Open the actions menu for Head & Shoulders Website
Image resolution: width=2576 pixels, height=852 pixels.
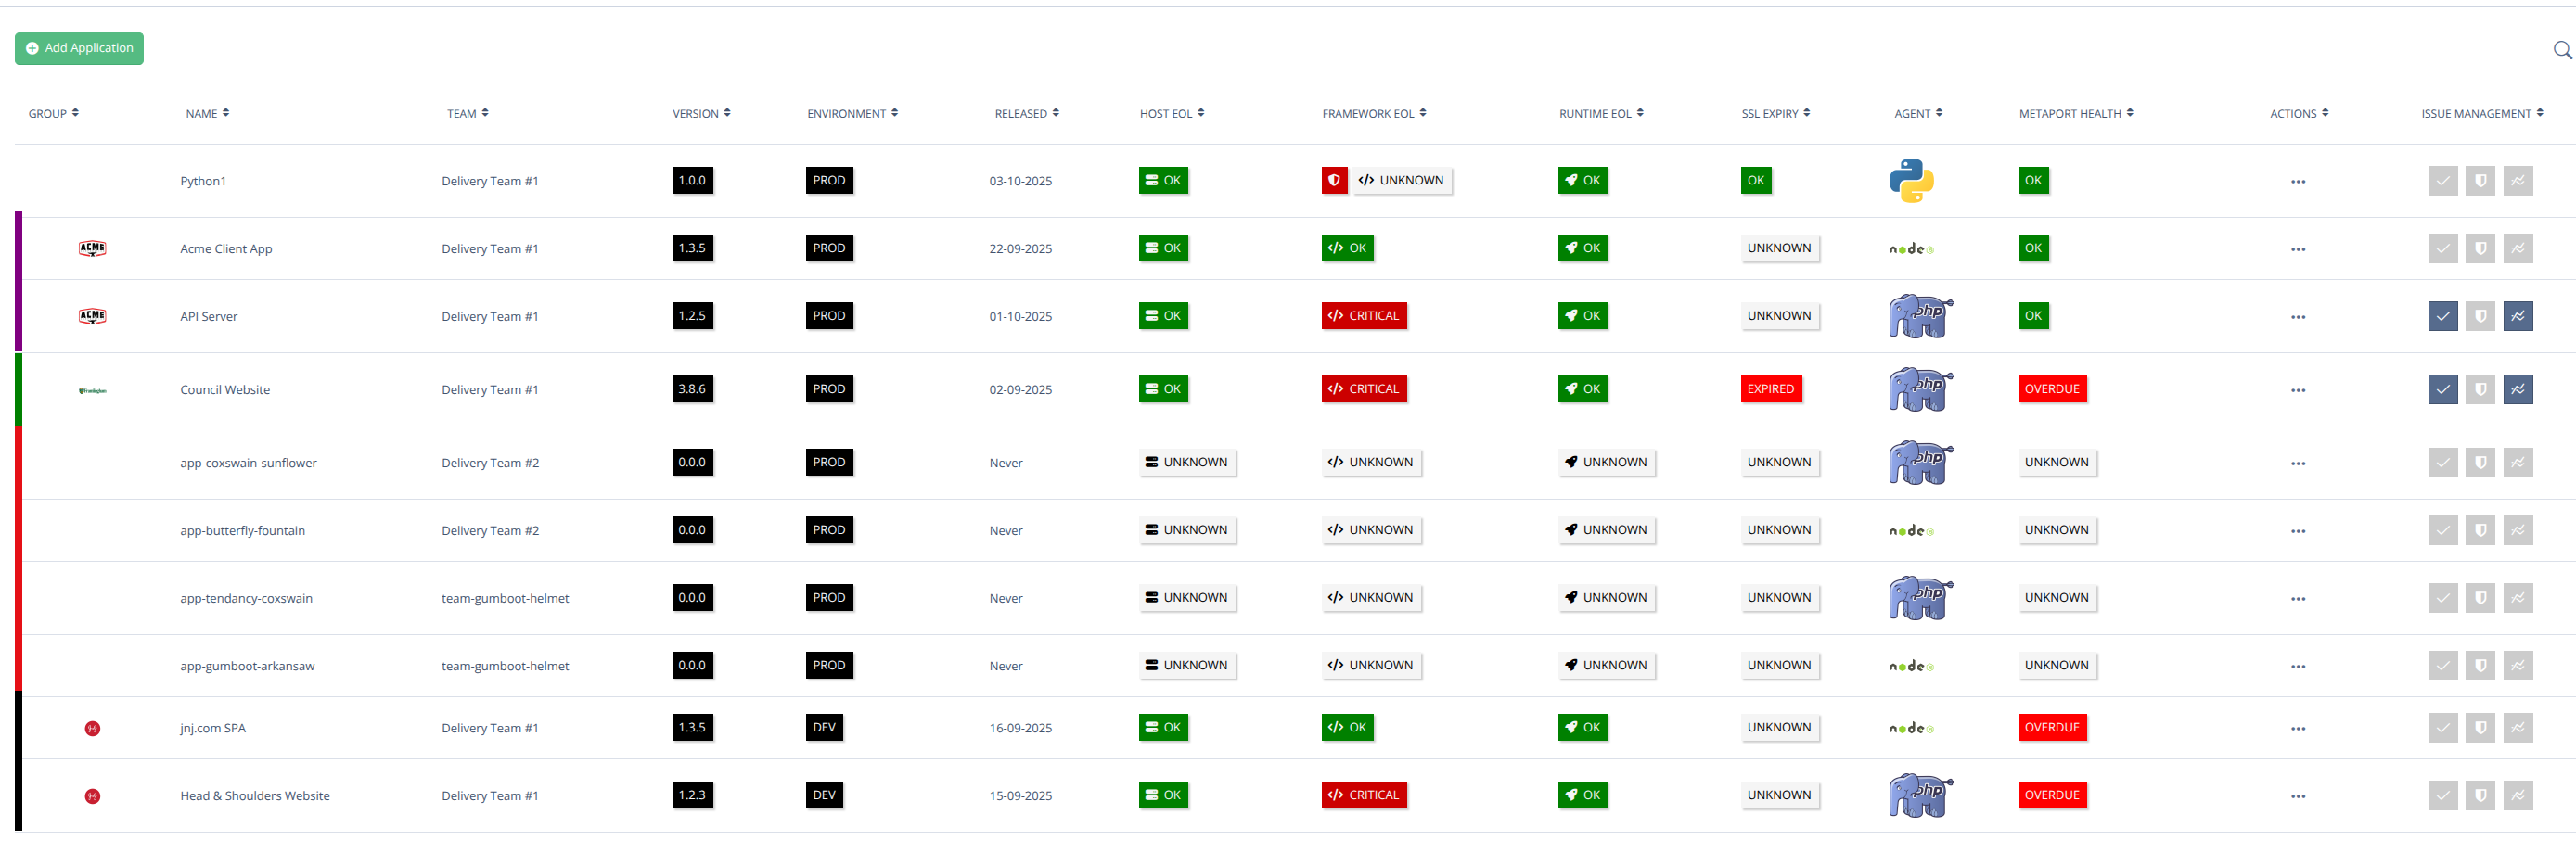[x=2297, y=796]
